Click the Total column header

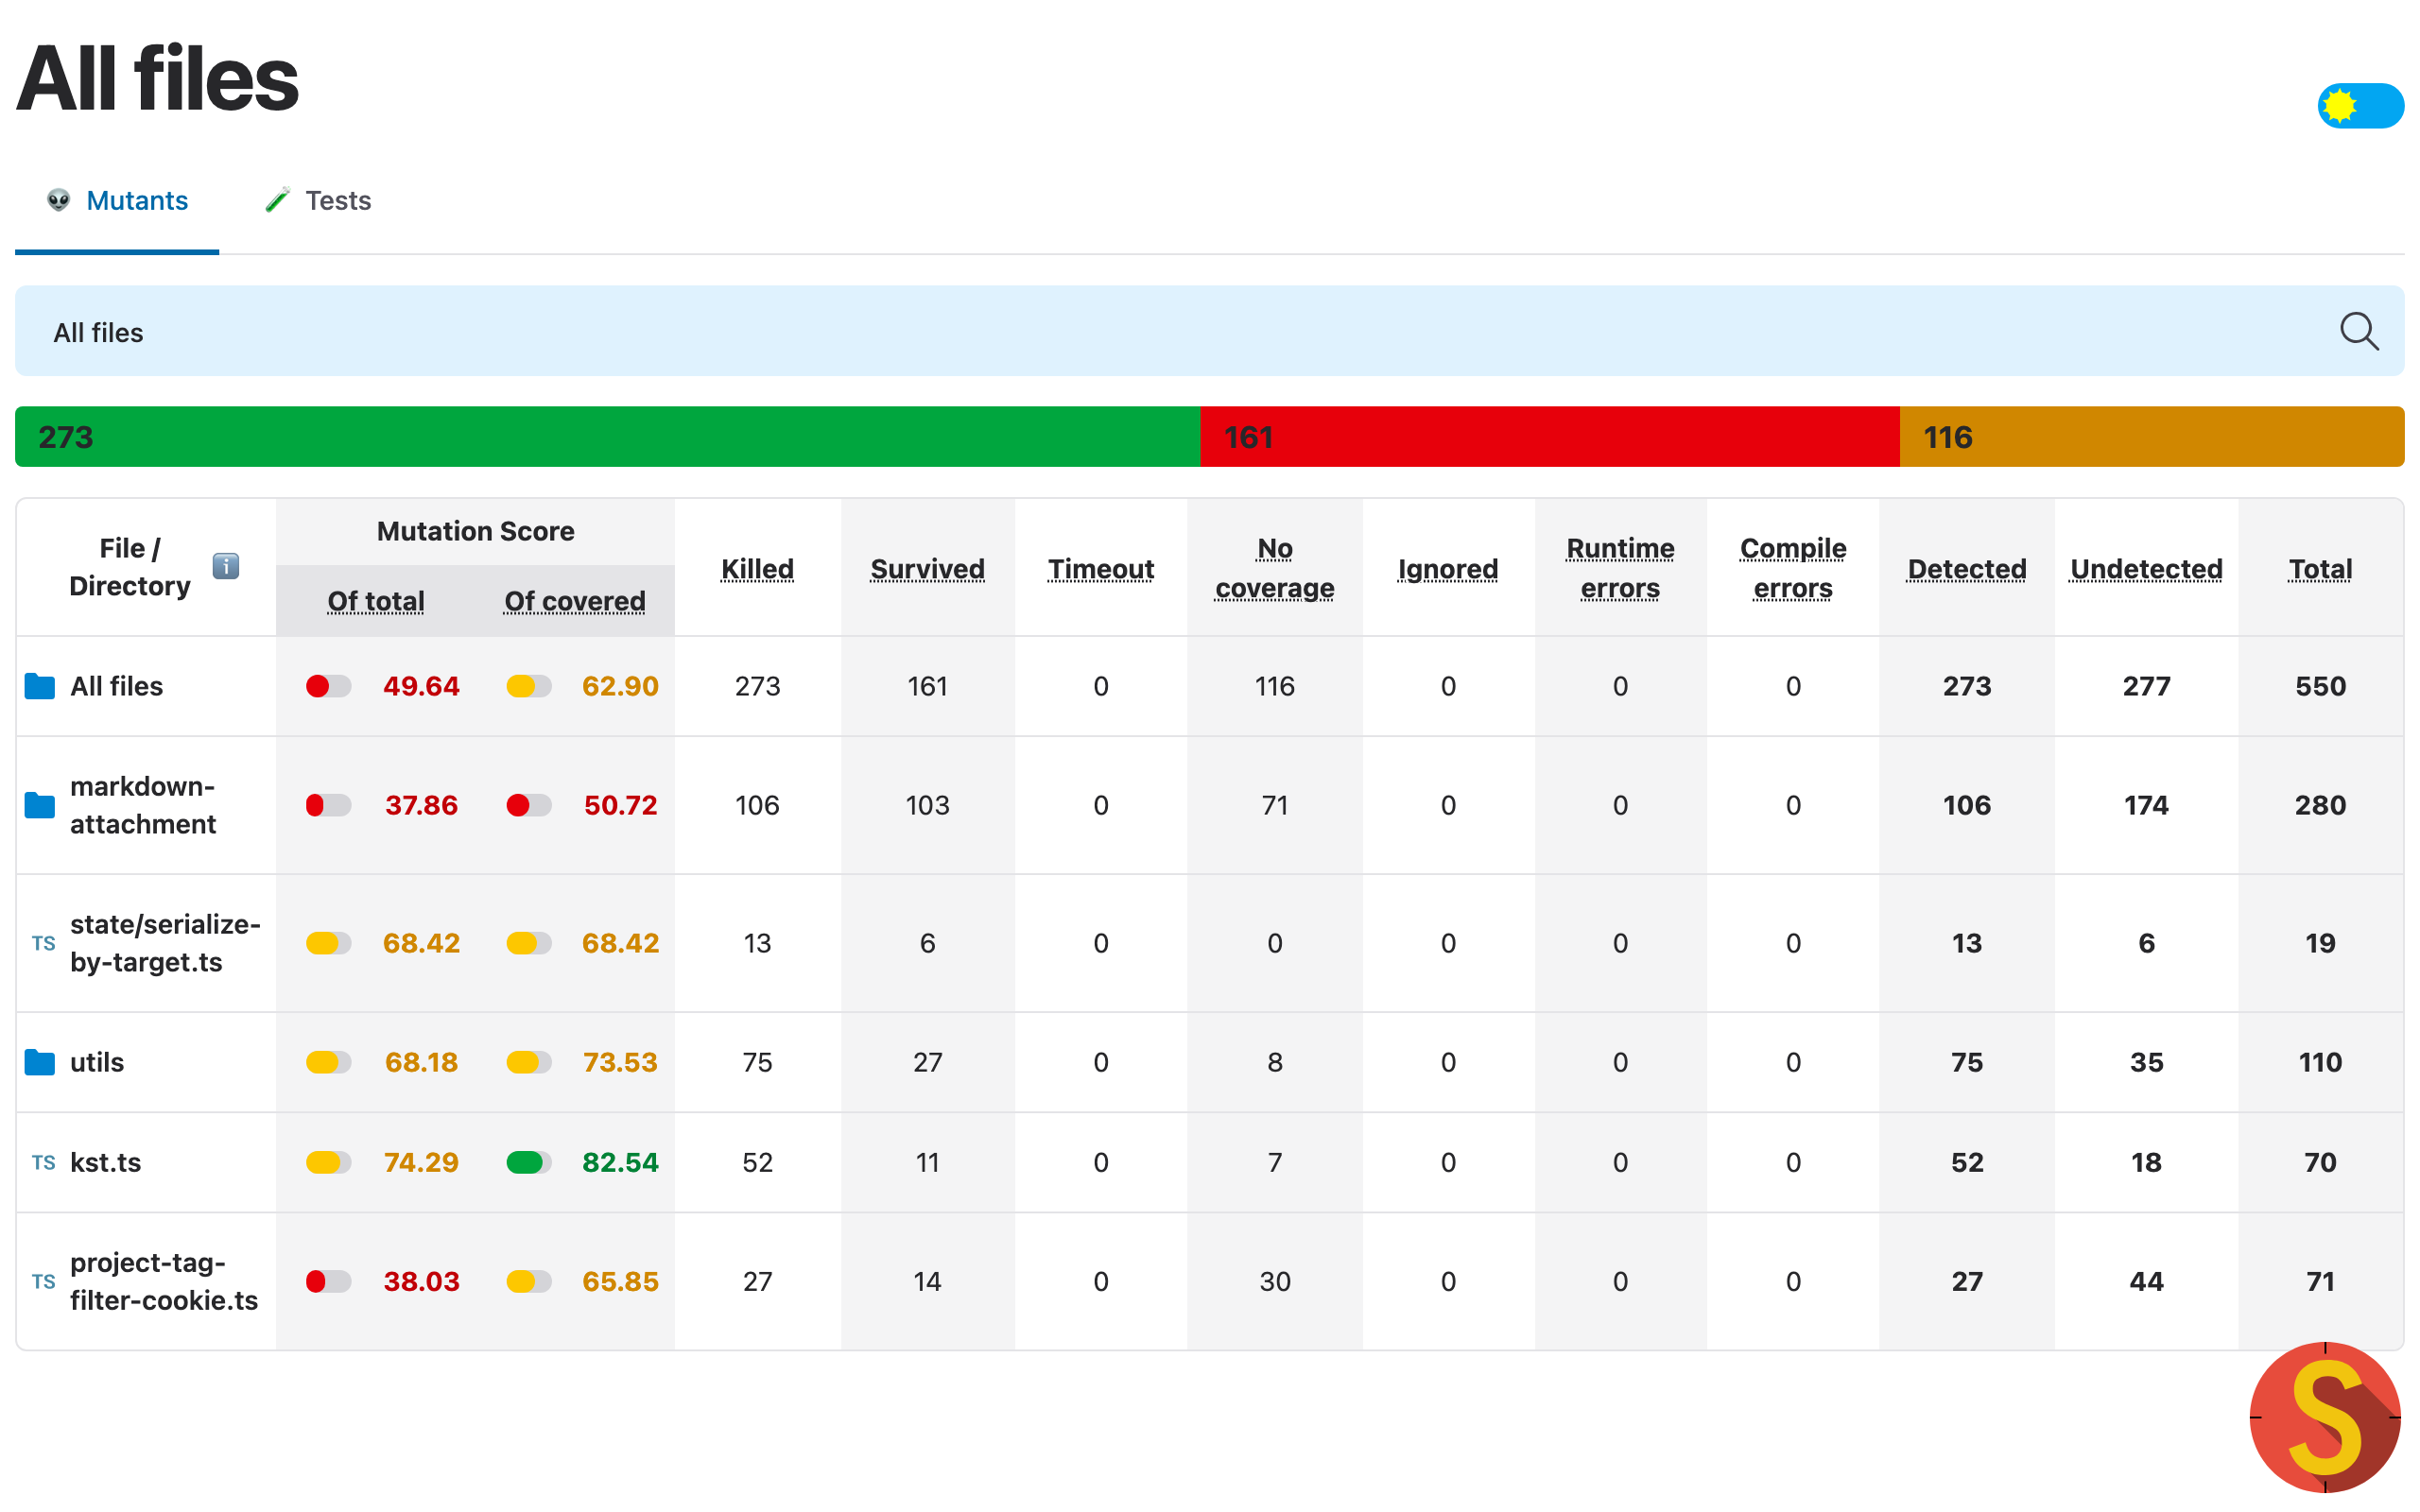(x=2320, y=568)
